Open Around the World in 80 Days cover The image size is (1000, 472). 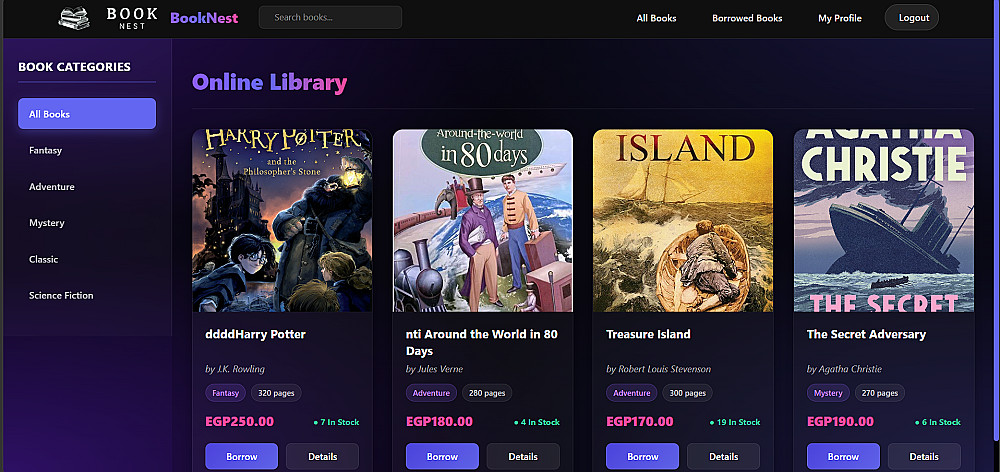click(483, 221)
